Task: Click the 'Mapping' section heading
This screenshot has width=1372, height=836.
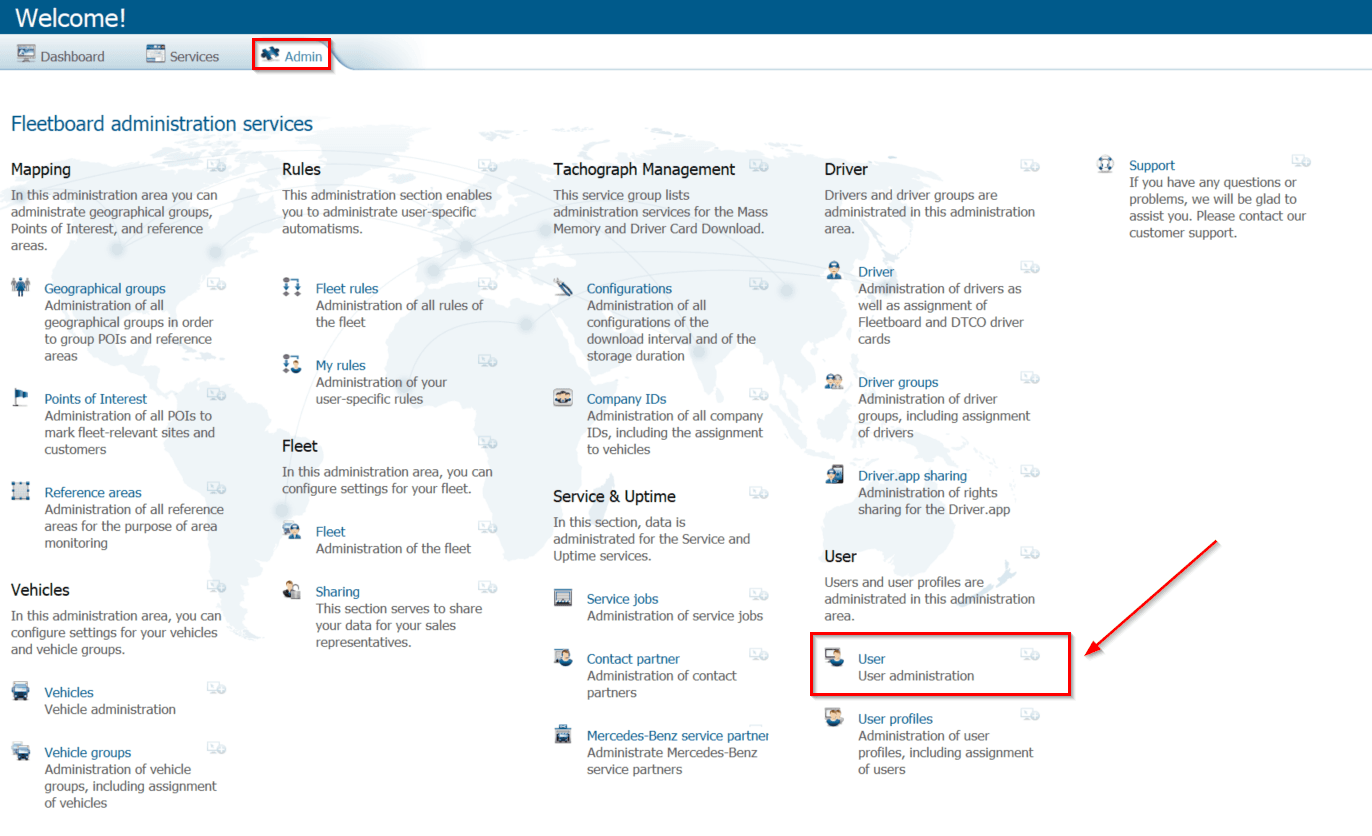Action: pyautogui.click(x=41, y=169)
